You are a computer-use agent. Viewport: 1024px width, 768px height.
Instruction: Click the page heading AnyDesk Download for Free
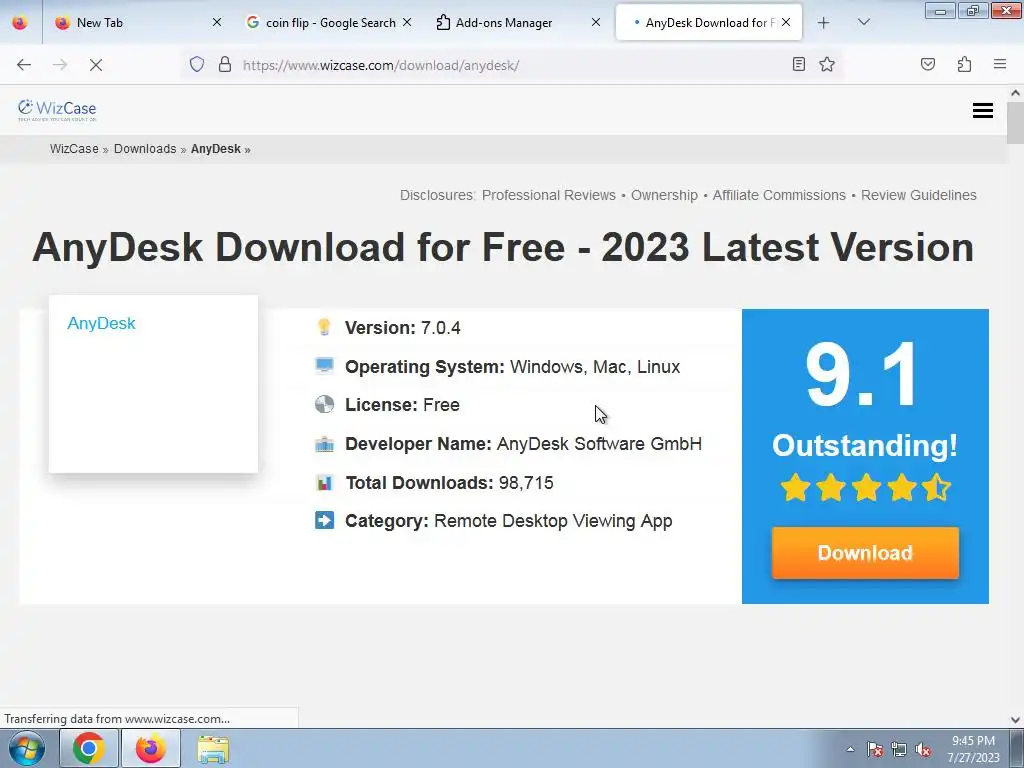coord(503,248)
